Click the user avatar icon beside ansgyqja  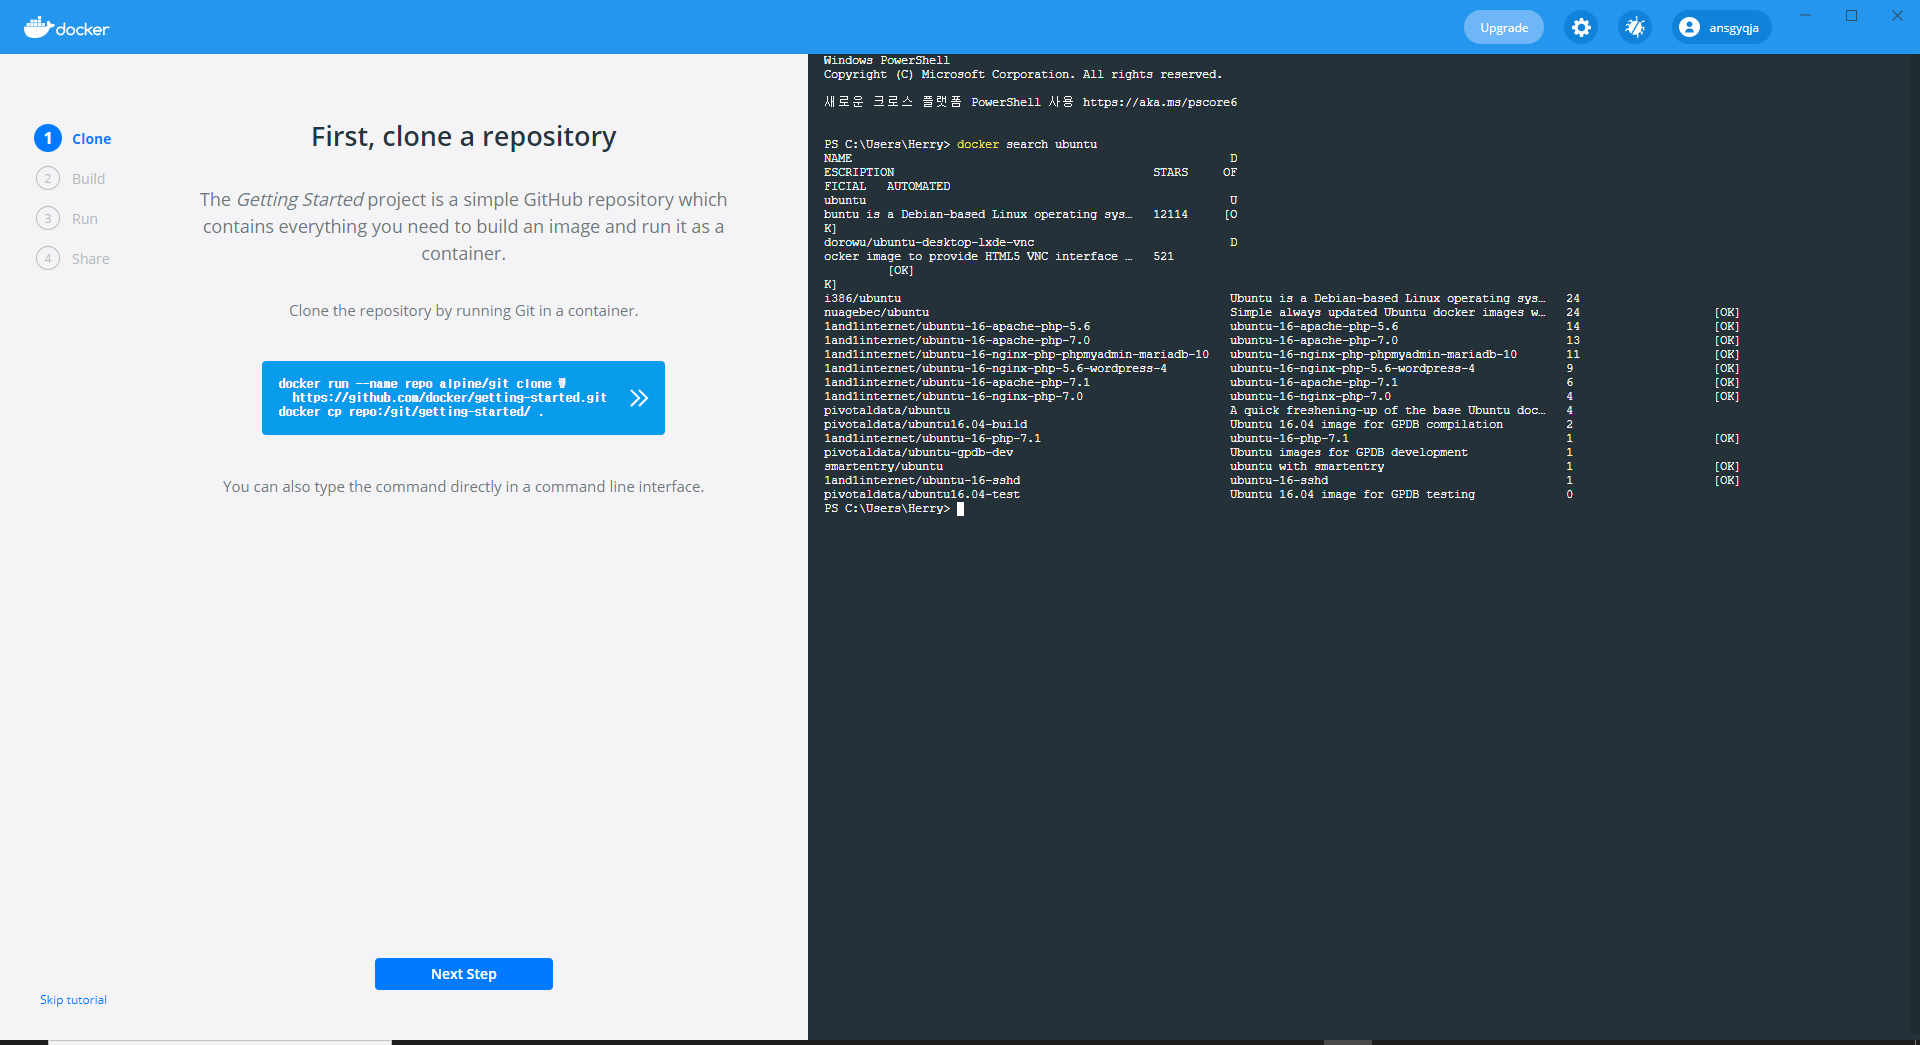(x=1689, y=27)
